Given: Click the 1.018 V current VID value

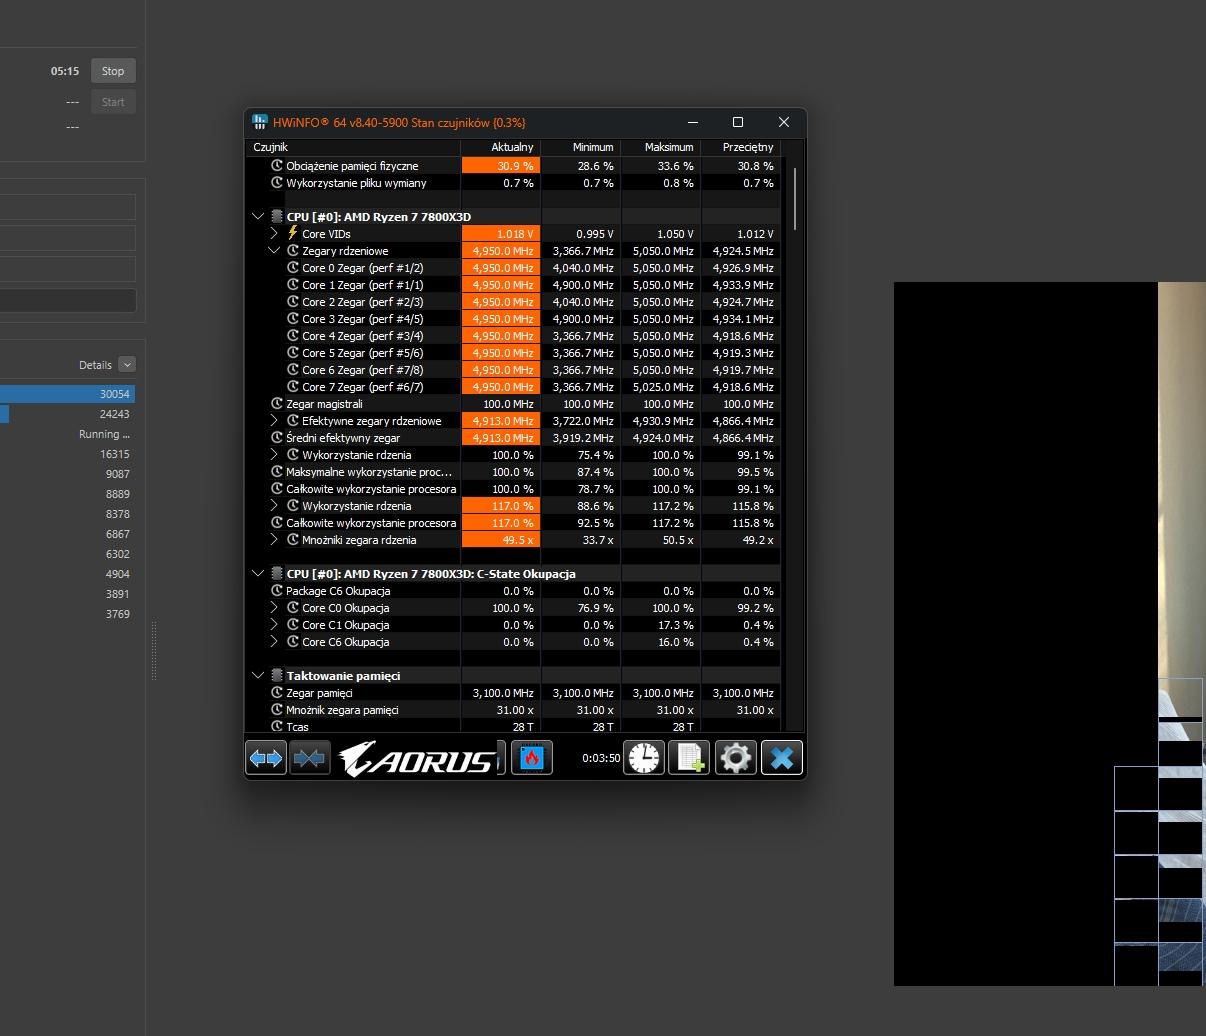Looking at the screenshot, I should click(x=501, y=233).
